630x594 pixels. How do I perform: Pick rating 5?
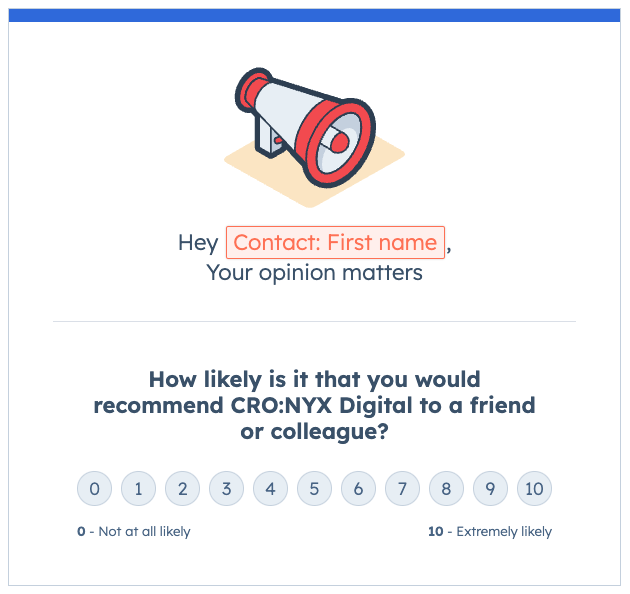[x=314, y=489]
